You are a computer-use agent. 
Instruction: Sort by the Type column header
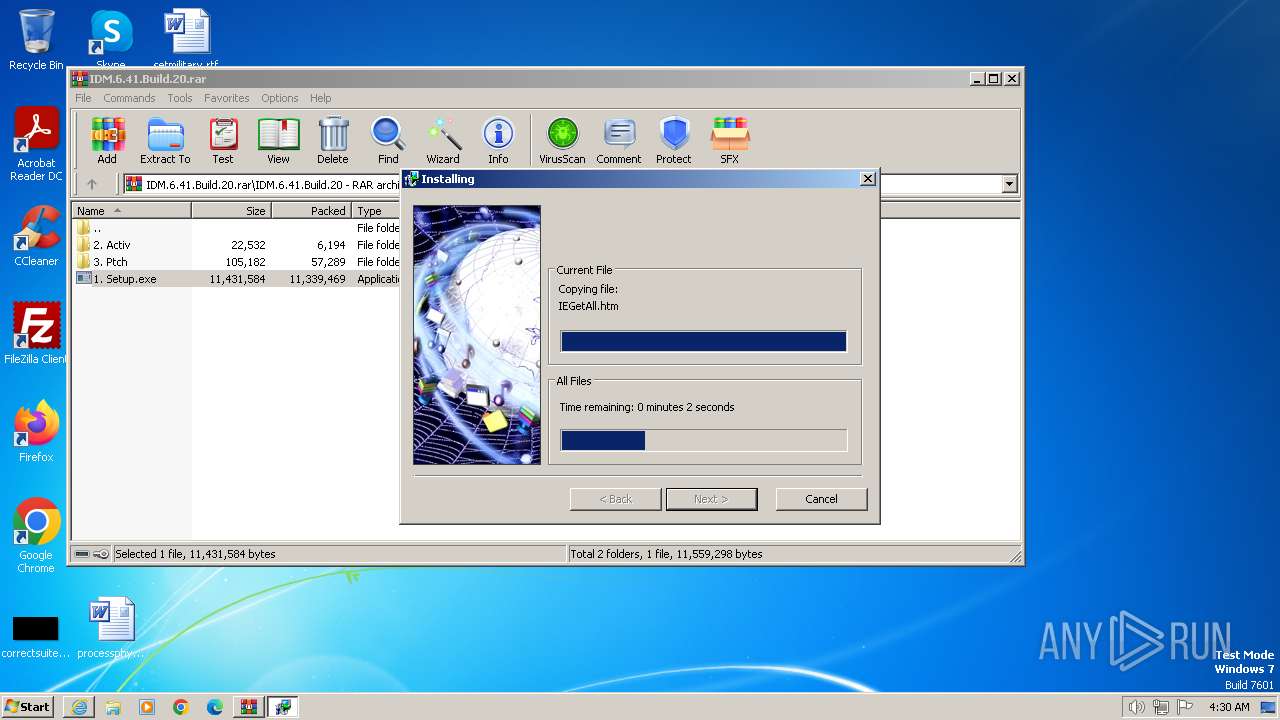(x=376, y=211)
